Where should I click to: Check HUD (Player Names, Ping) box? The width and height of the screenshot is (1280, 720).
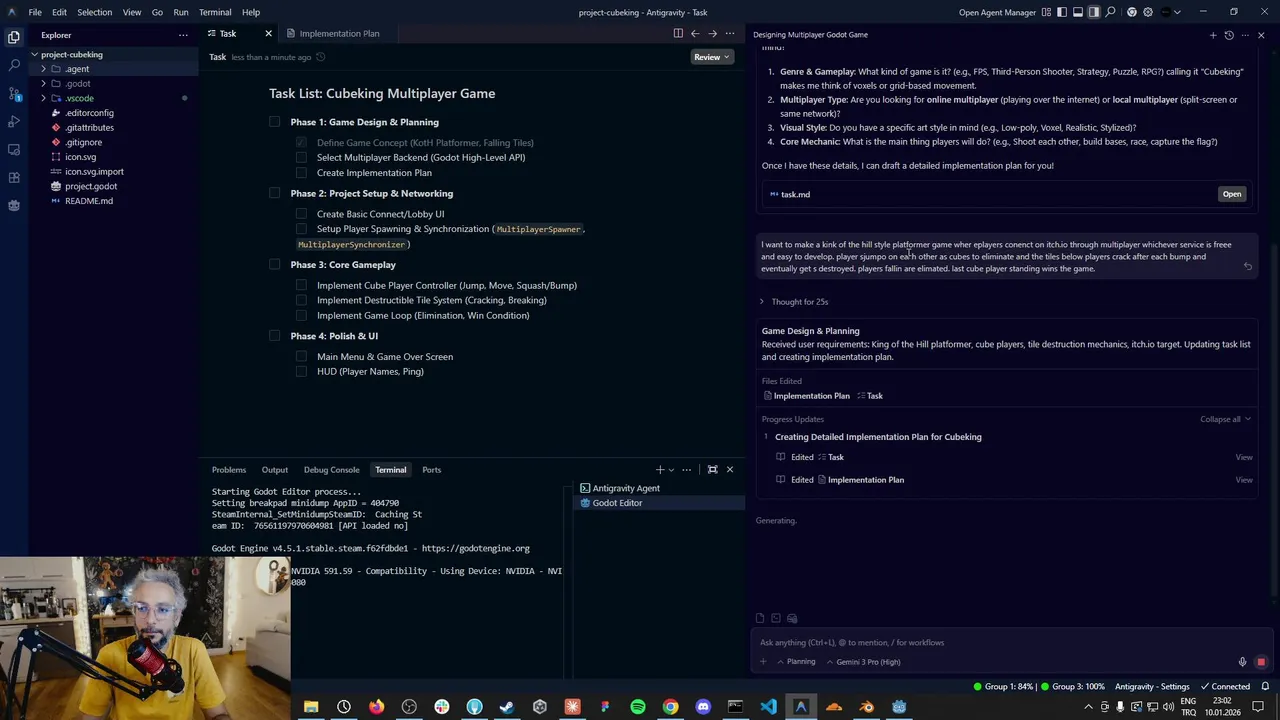click(301, 372)
